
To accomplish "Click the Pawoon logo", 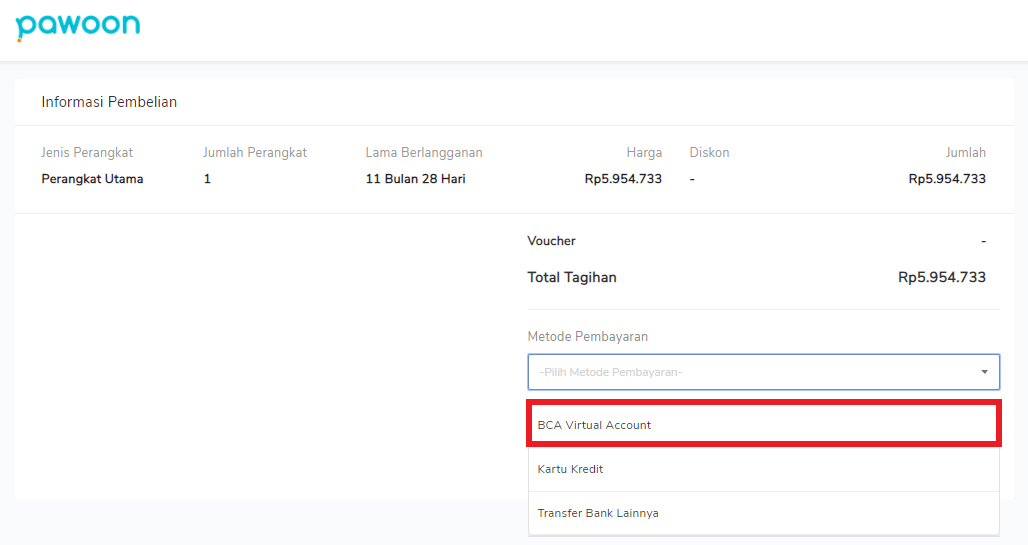I will click(78, 26).
